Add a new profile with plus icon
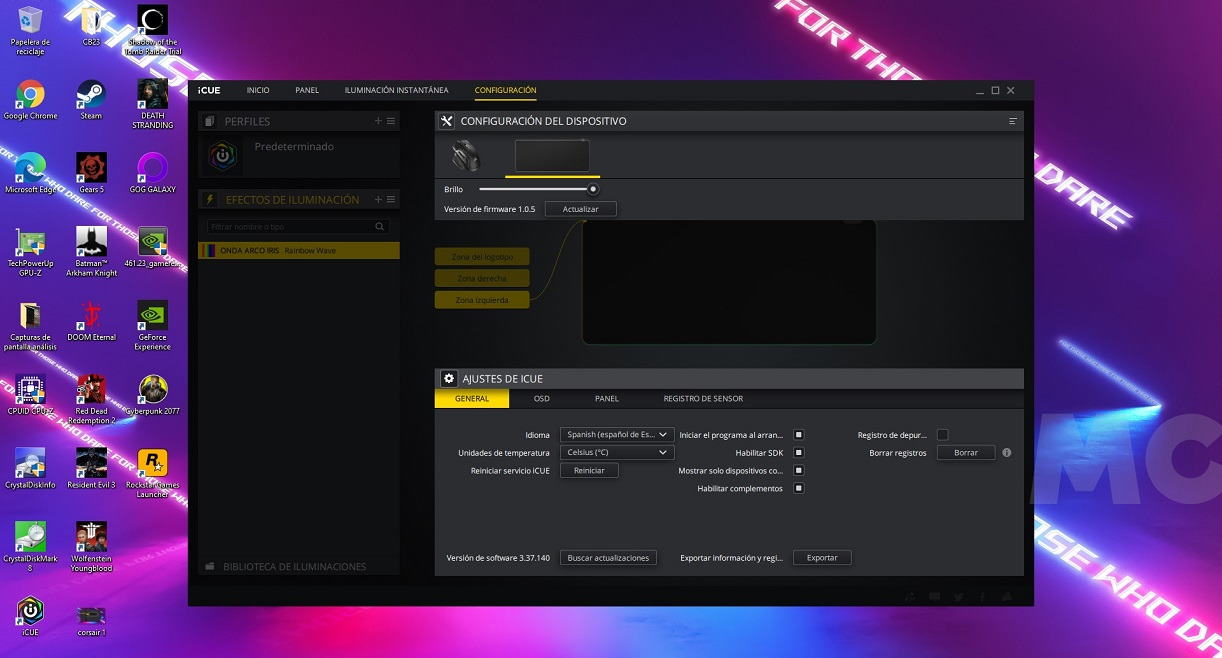 point(378,121)
